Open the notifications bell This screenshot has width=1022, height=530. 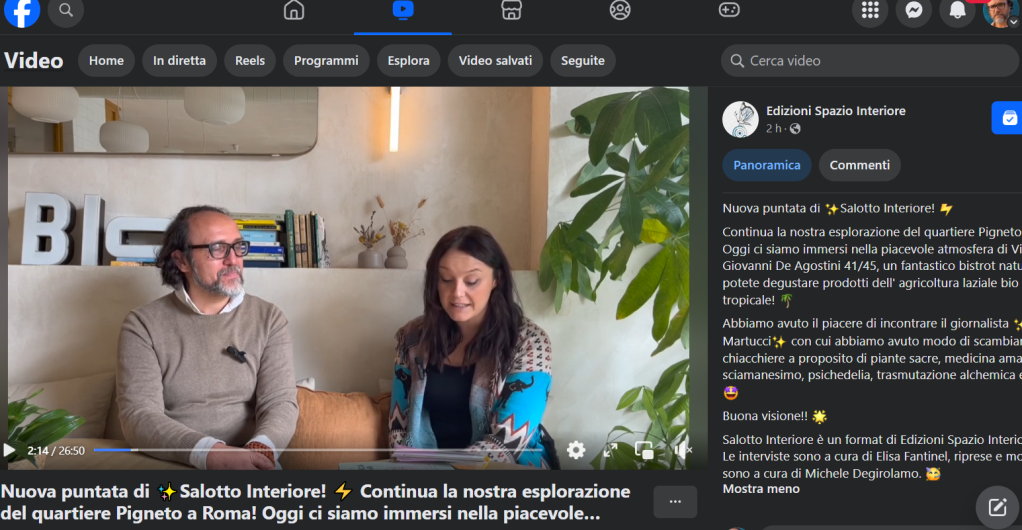pos(957,11)
